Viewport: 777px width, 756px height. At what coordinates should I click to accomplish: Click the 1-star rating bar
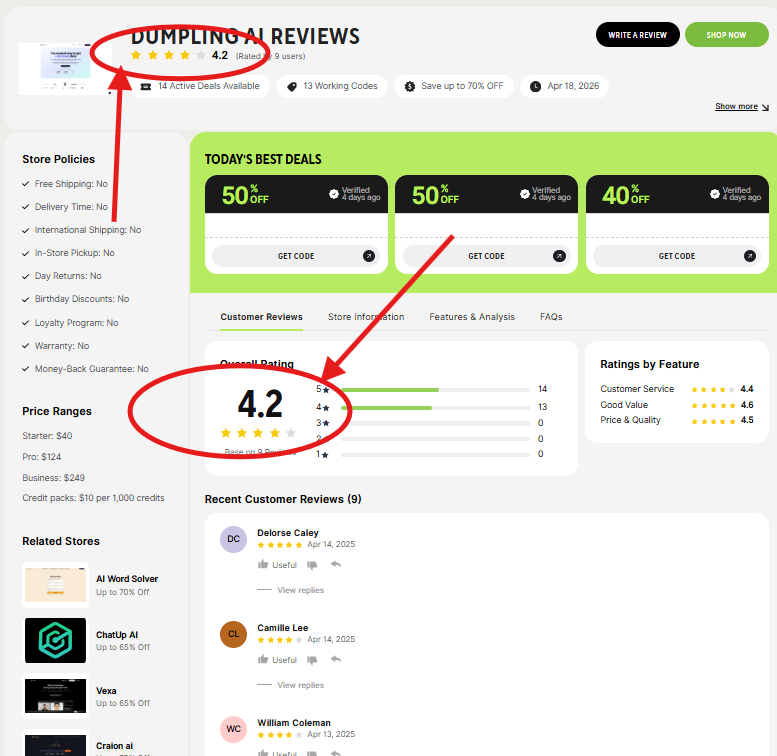435,455
